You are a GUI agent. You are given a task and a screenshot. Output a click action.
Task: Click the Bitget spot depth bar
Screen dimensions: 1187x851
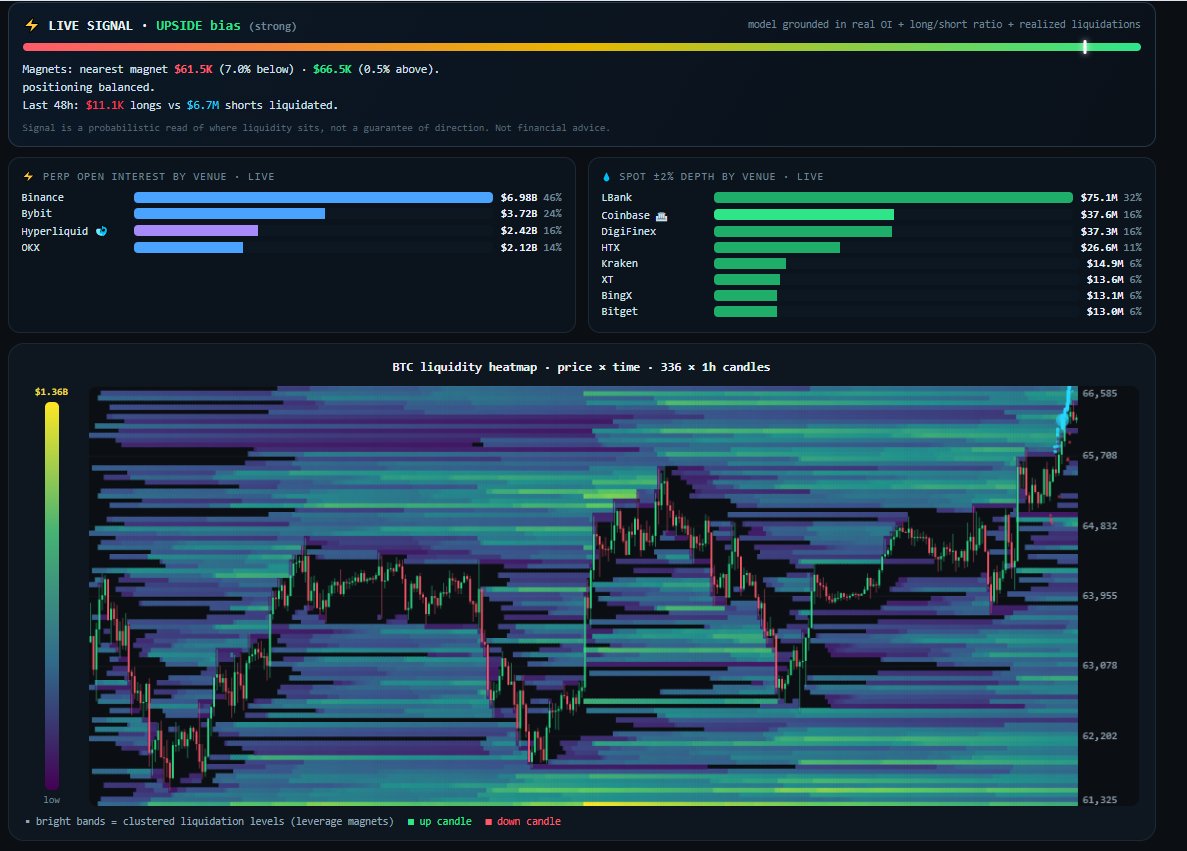coord(745,311)
